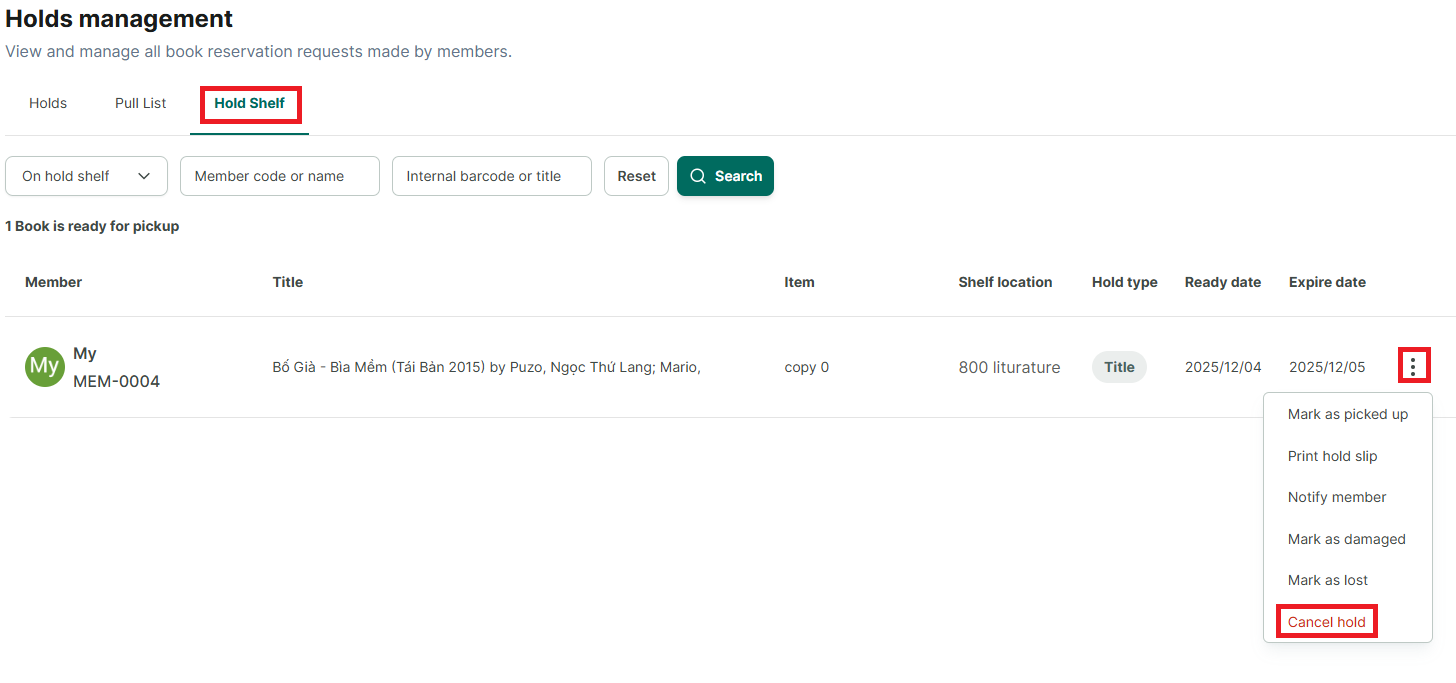Select the Hold Shelf tab
The width and height of the screenshot is (1456, 683).
[250, 104]
